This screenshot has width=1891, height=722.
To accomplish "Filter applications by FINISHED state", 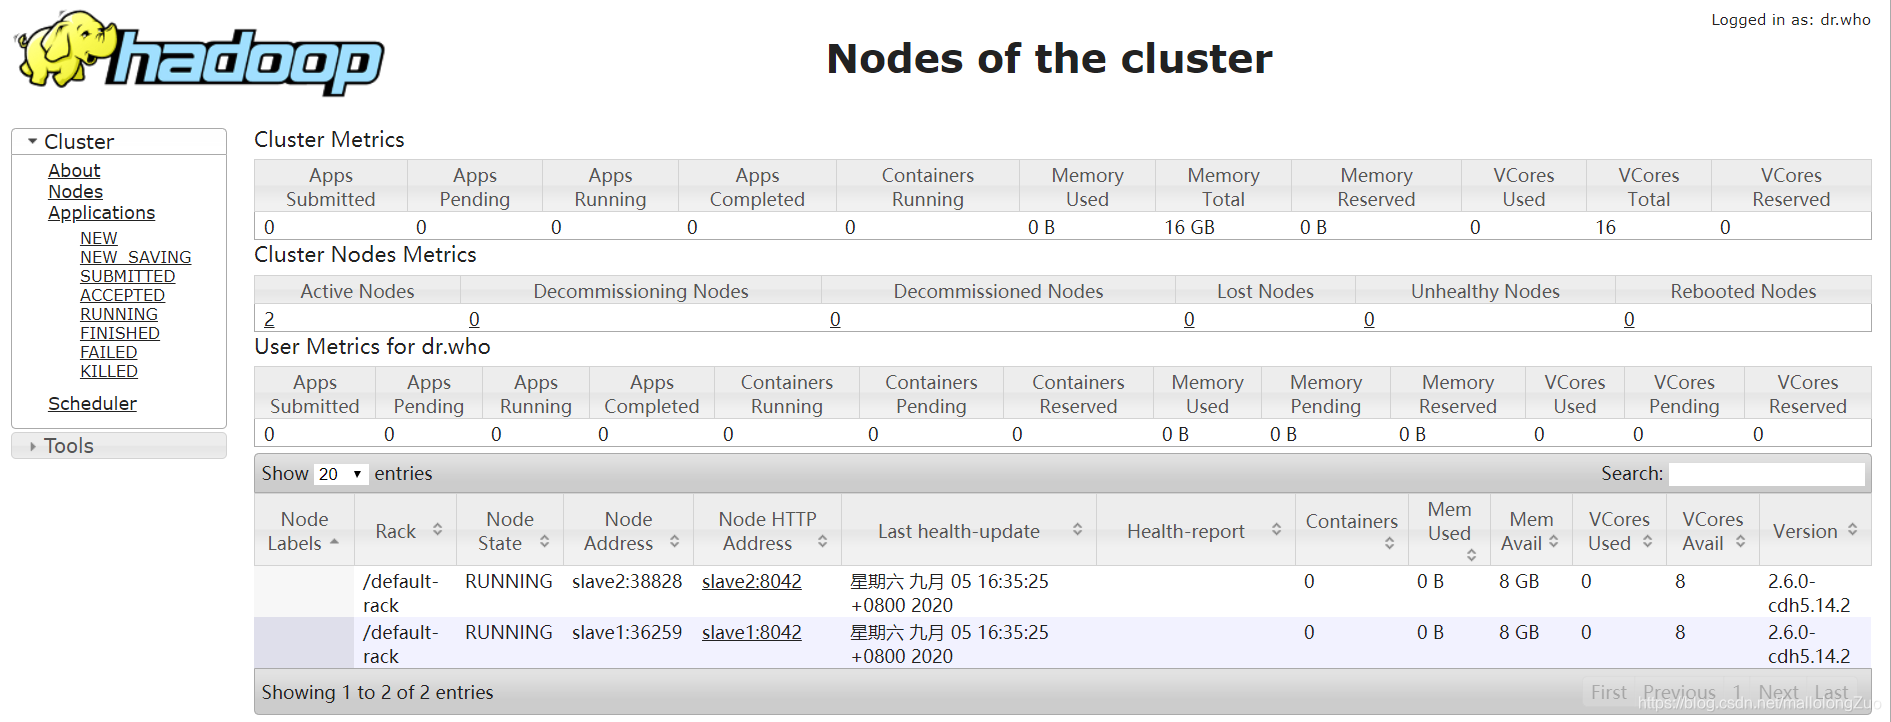I will [x=119, y=333].
